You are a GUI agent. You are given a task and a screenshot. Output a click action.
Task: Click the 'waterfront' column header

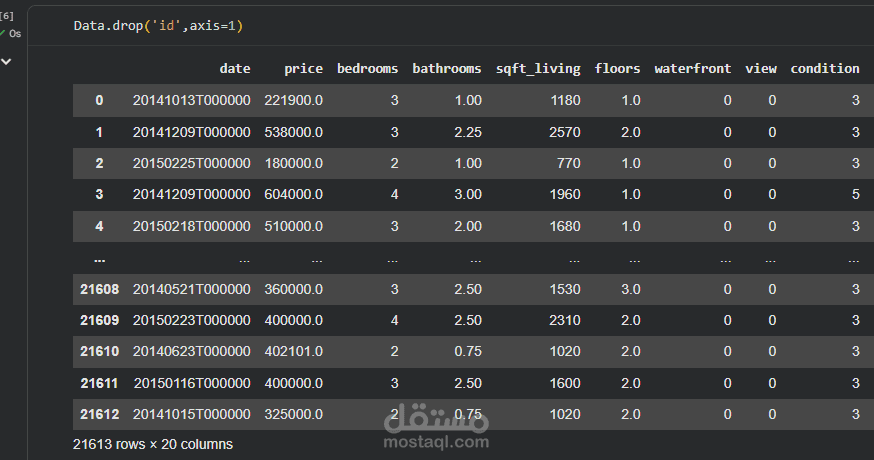tap(692, 69)
